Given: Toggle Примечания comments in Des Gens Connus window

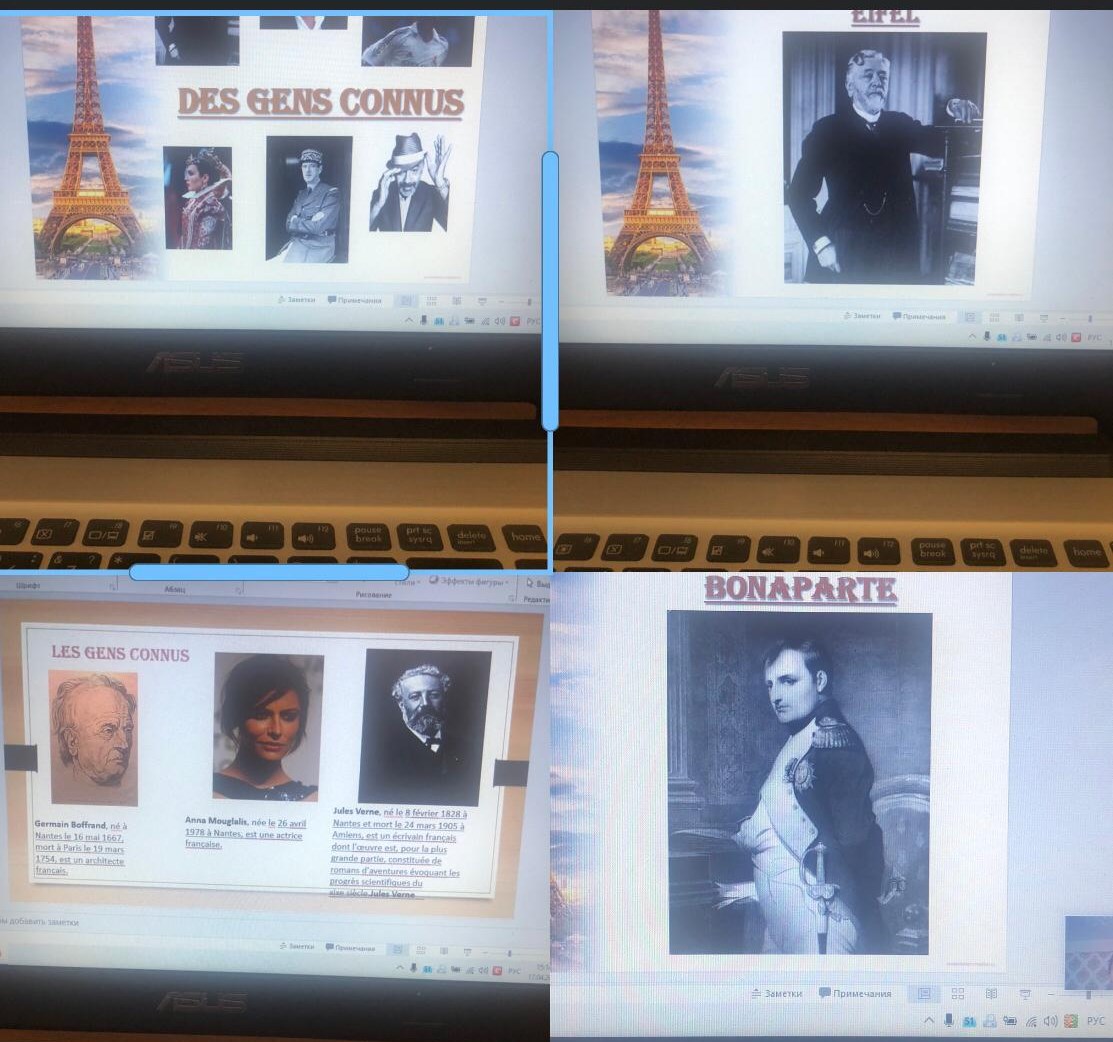Looking at the screenshot, I should (354, 300).
